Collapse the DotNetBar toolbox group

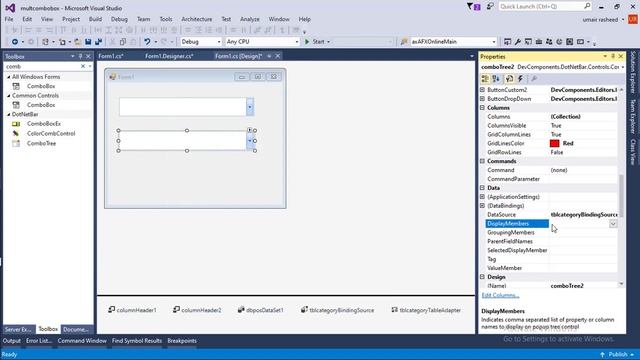click(x=9, y=114)
